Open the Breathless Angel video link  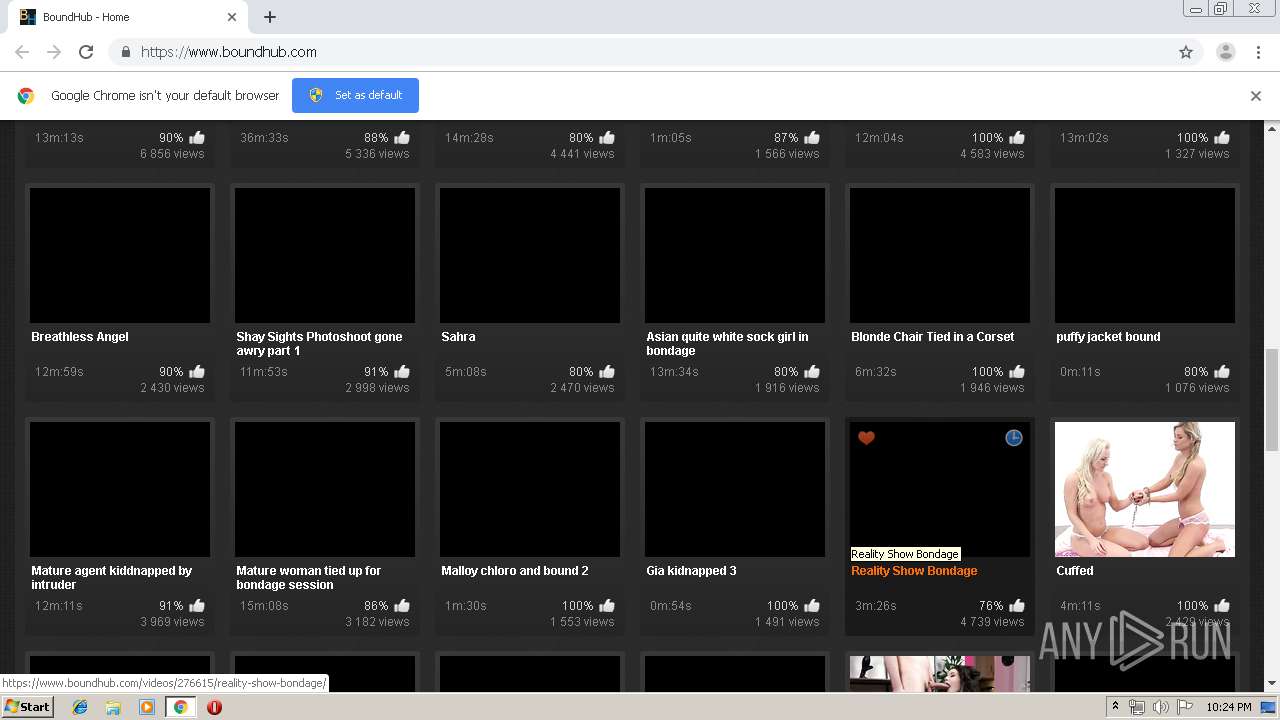click(80, 337)
